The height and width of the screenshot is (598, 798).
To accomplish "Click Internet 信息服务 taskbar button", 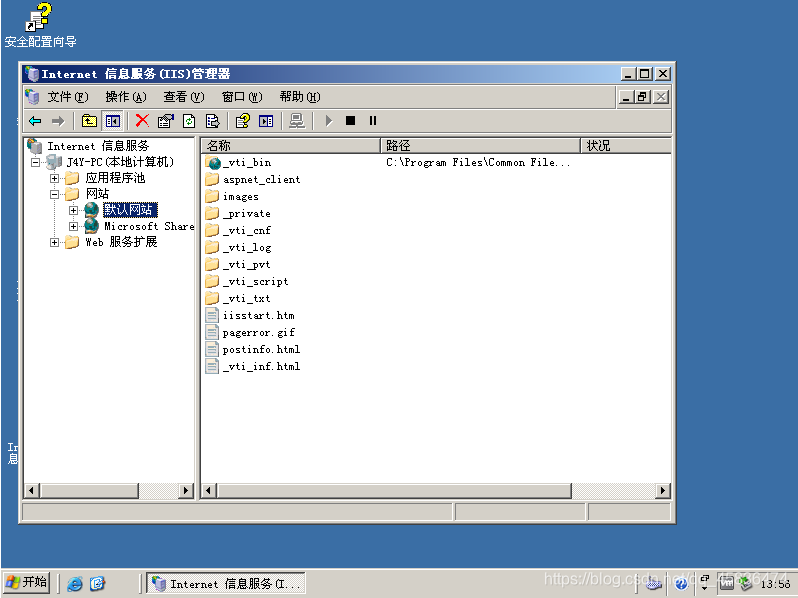I will click(x=226, y=583).
